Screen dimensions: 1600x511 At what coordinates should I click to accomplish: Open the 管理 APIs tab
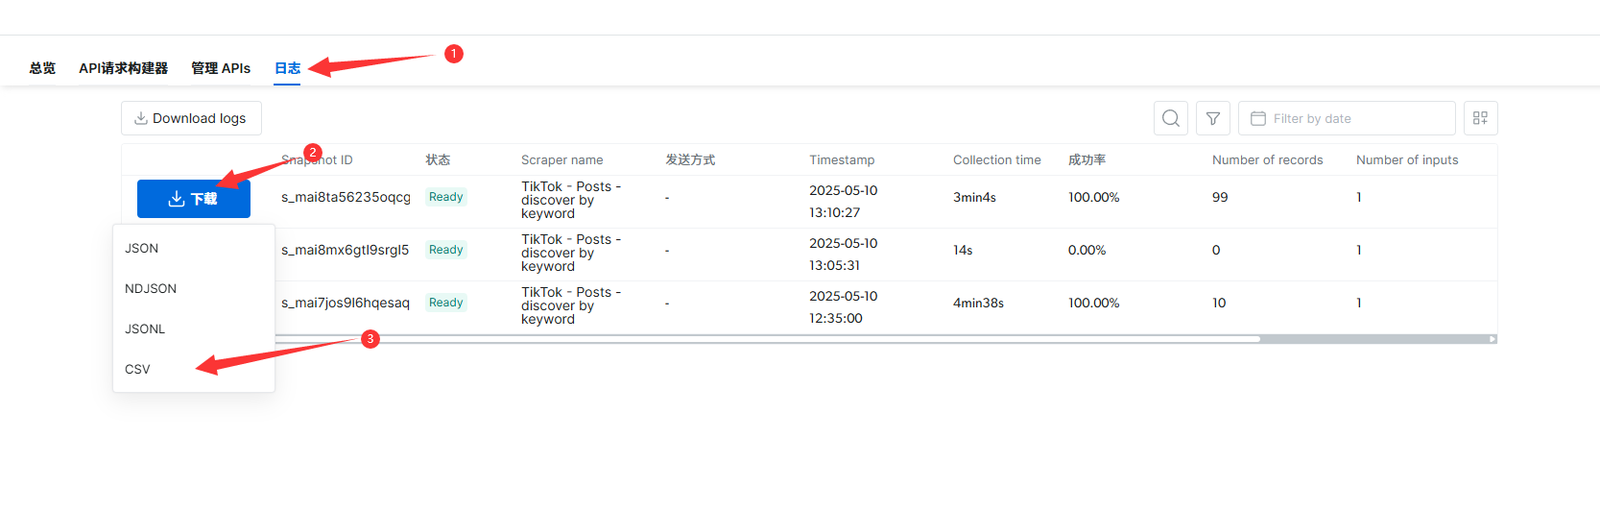(x=221, y=68)
